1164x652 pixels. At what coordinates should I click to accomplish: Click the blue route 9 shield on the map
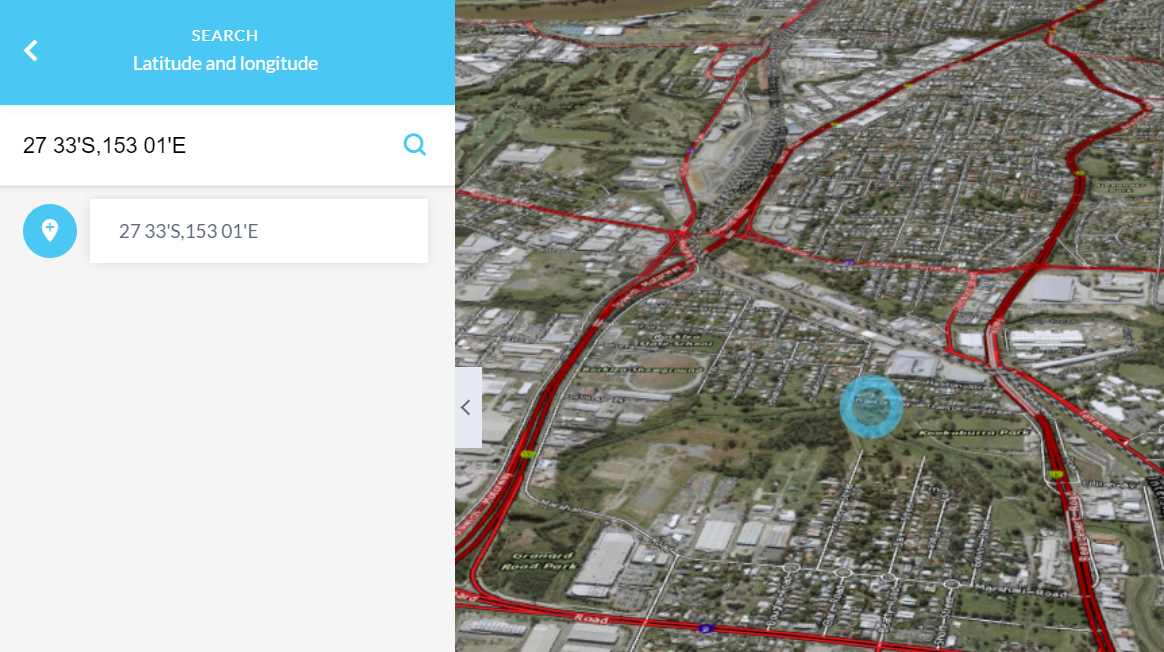[707, 628]
